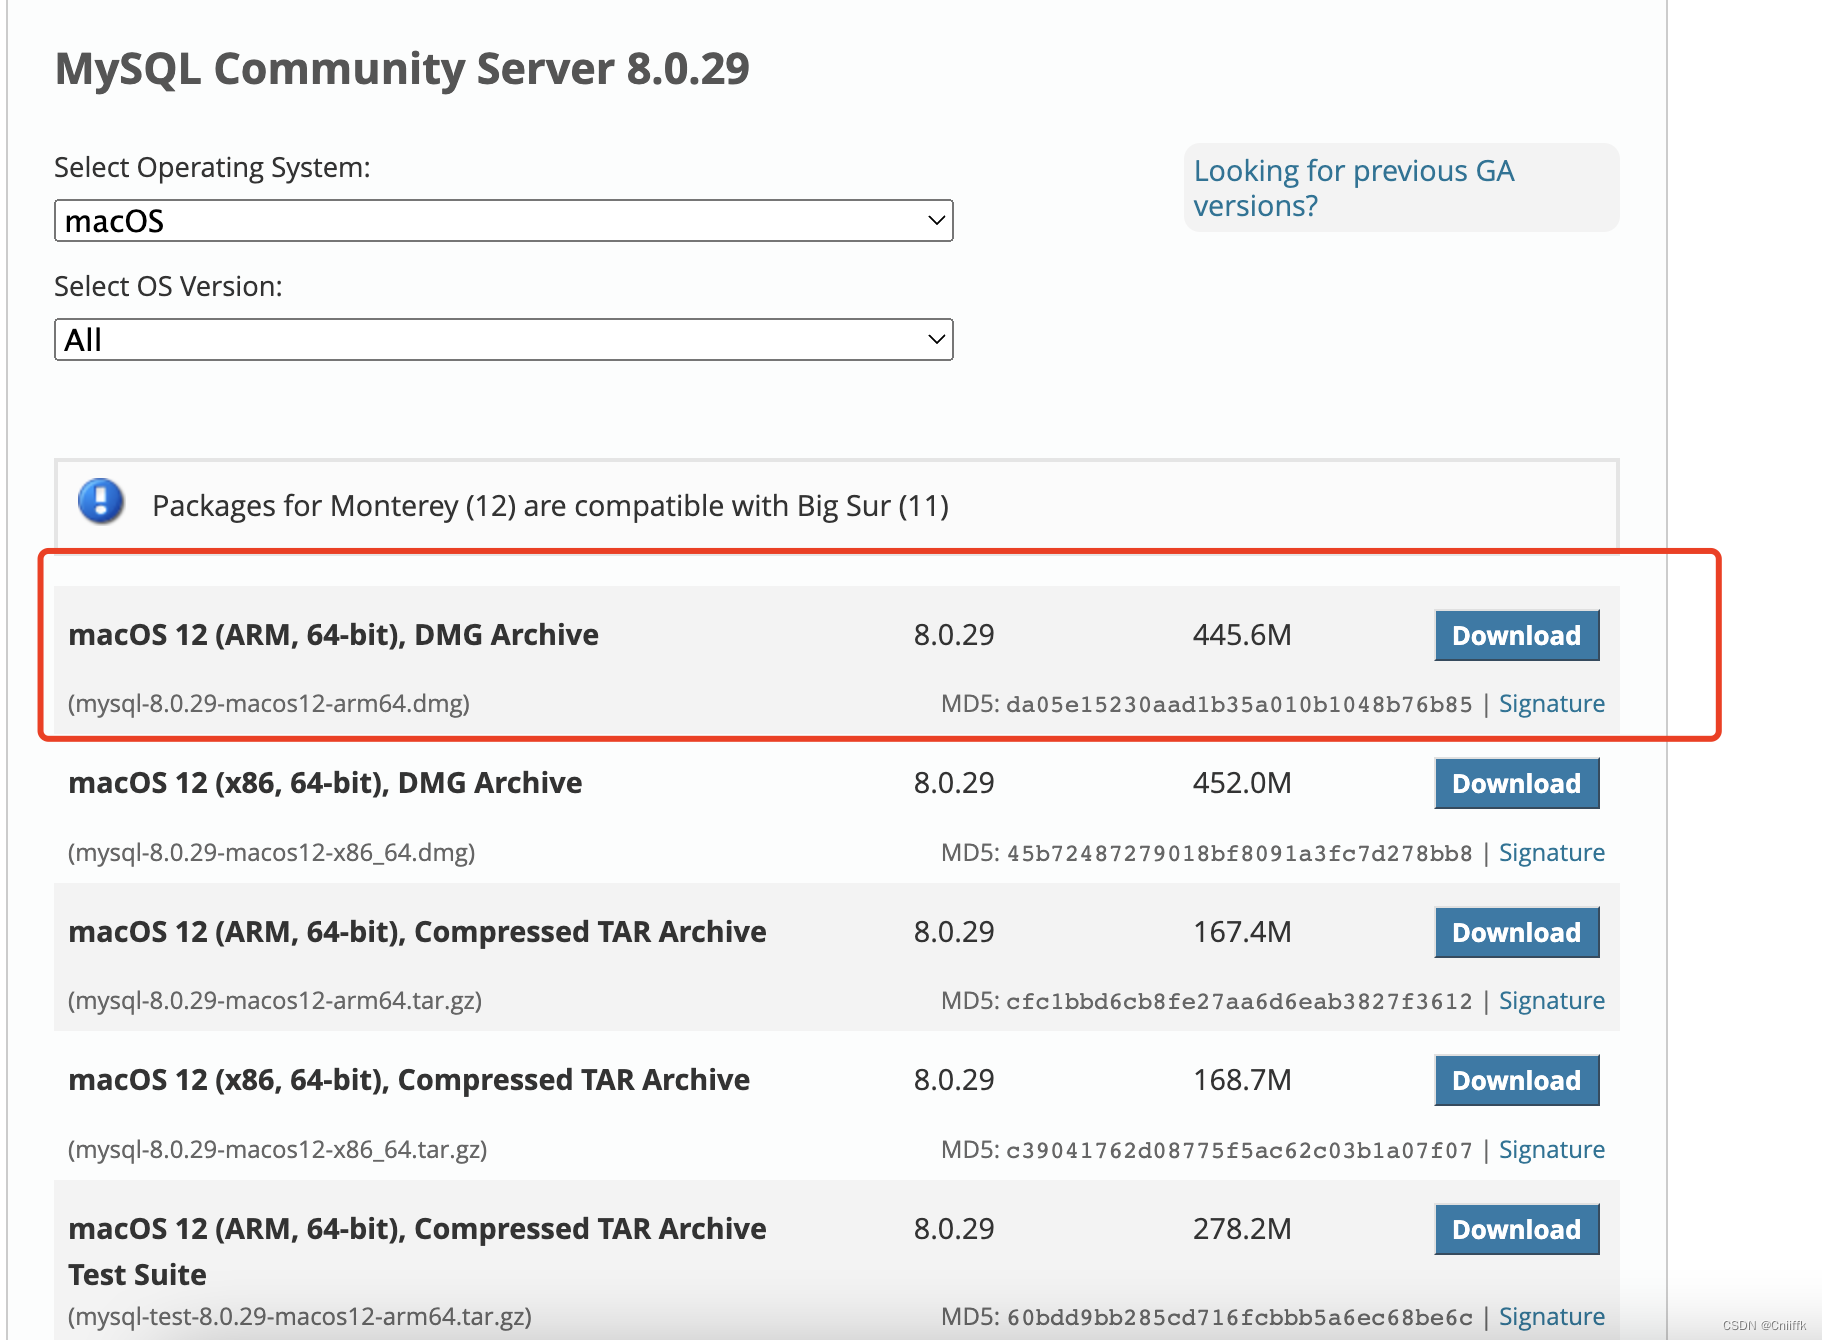Click file size 278.2M
This screenshot has width=1822, height=1340.
1242,1229
